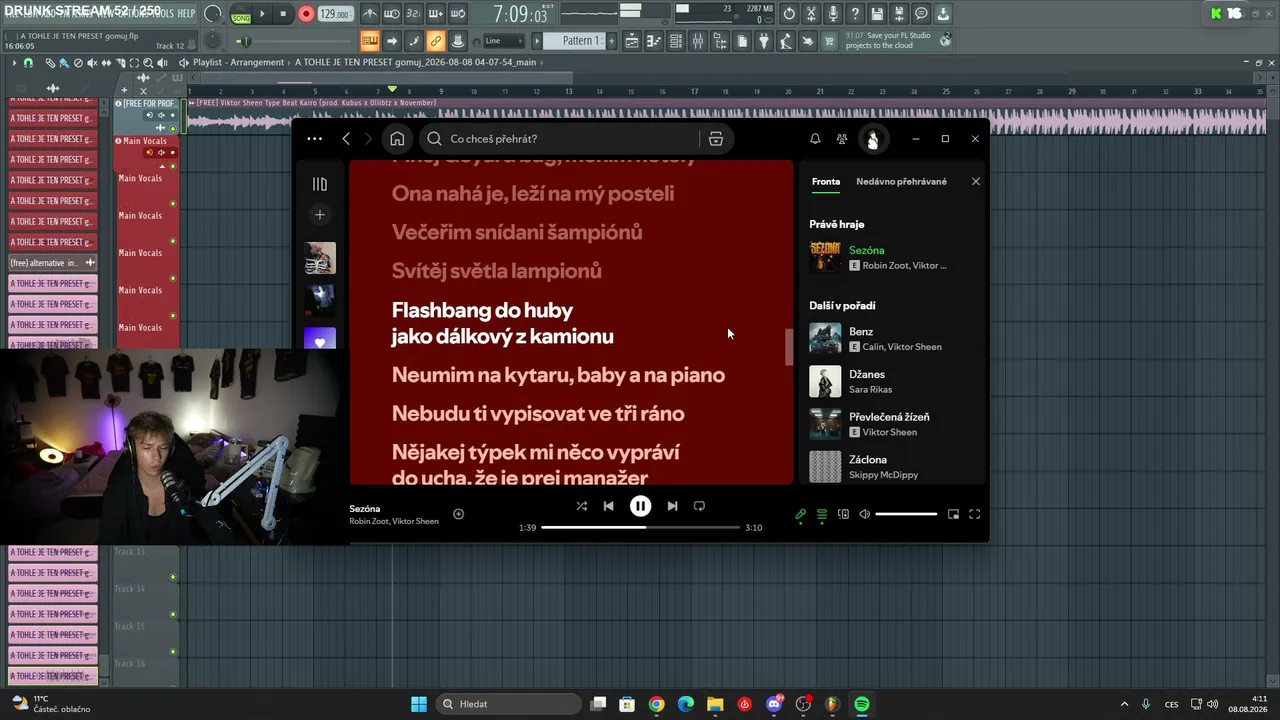Click the FL Studio play button
The height and width of the screenshot is (720, 1280).
coord(263,14)
